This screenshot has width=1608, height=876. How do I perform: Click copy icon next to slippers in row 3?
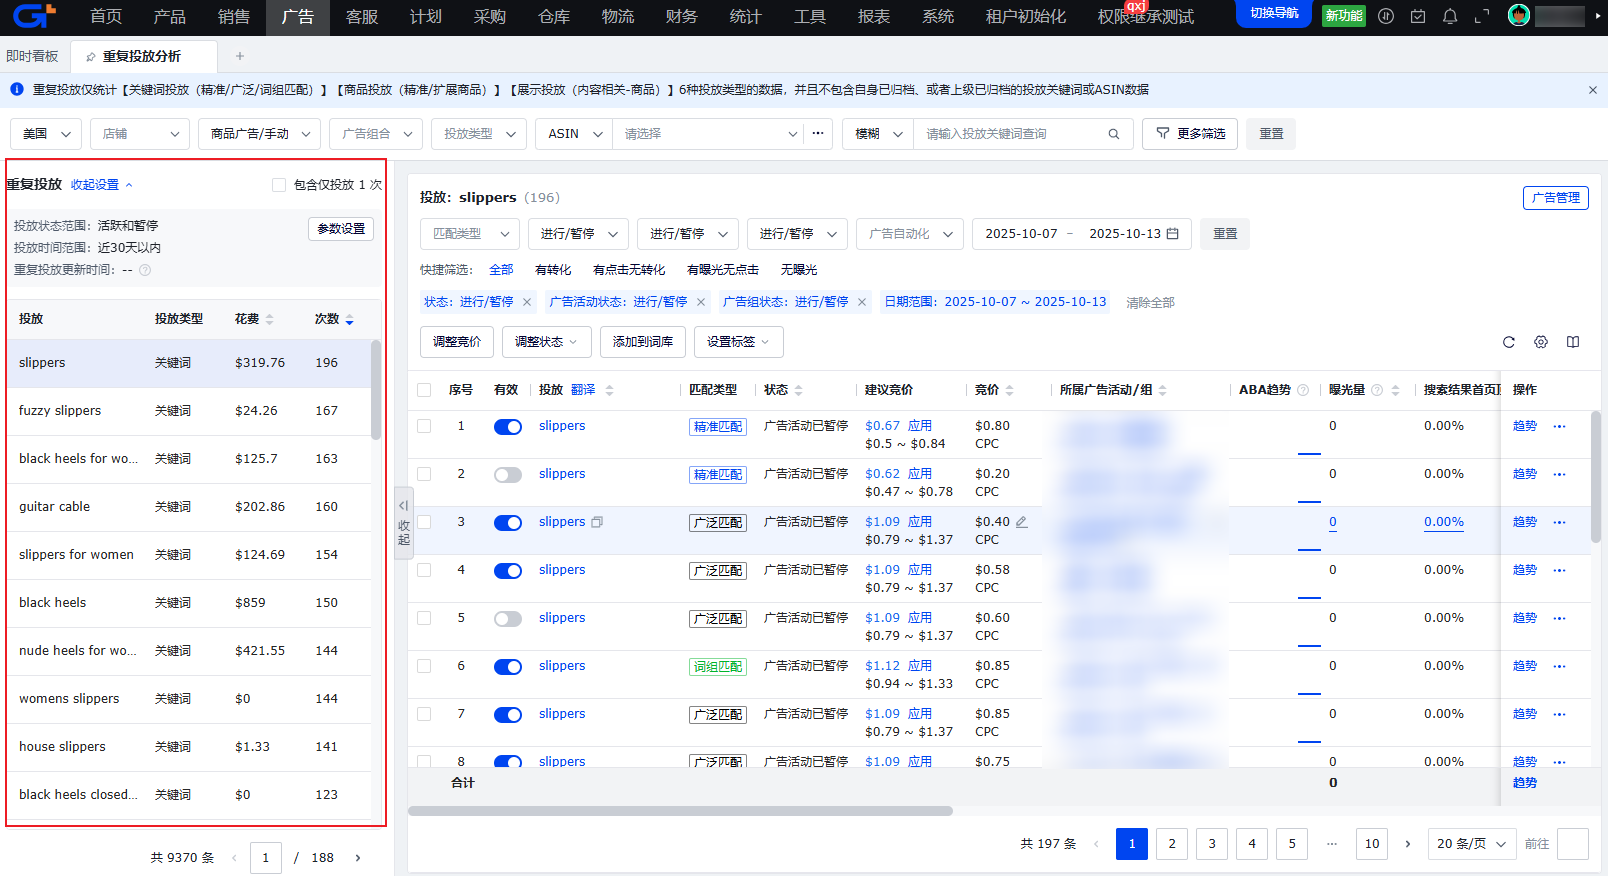(597, 522)
